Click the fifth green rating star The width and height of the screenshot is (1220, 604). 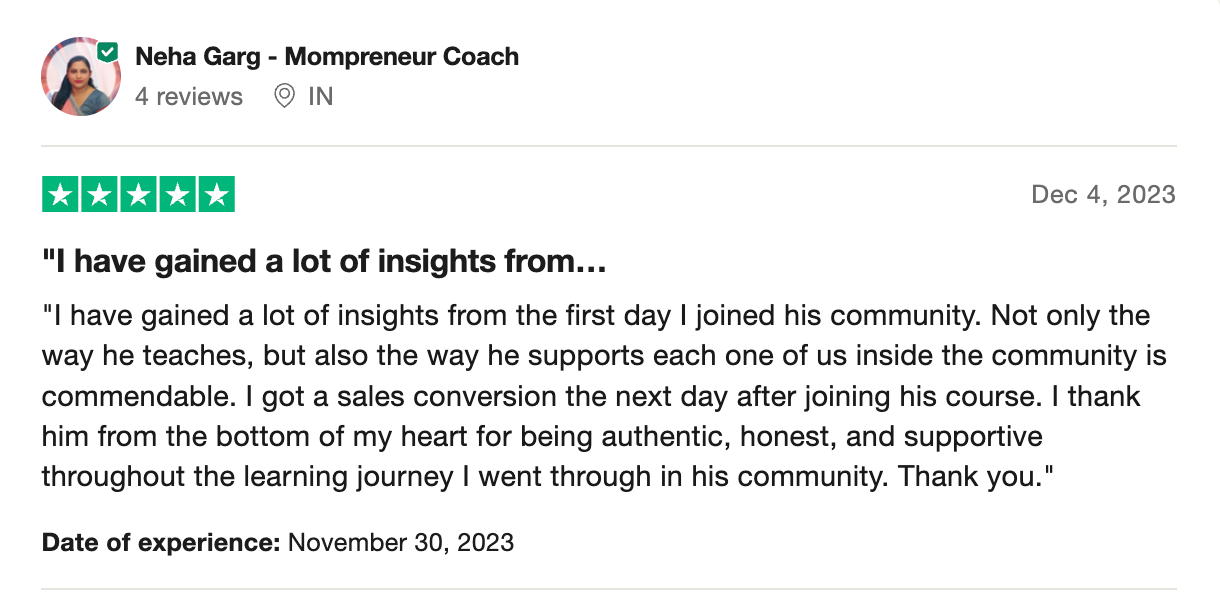(216, 194)
